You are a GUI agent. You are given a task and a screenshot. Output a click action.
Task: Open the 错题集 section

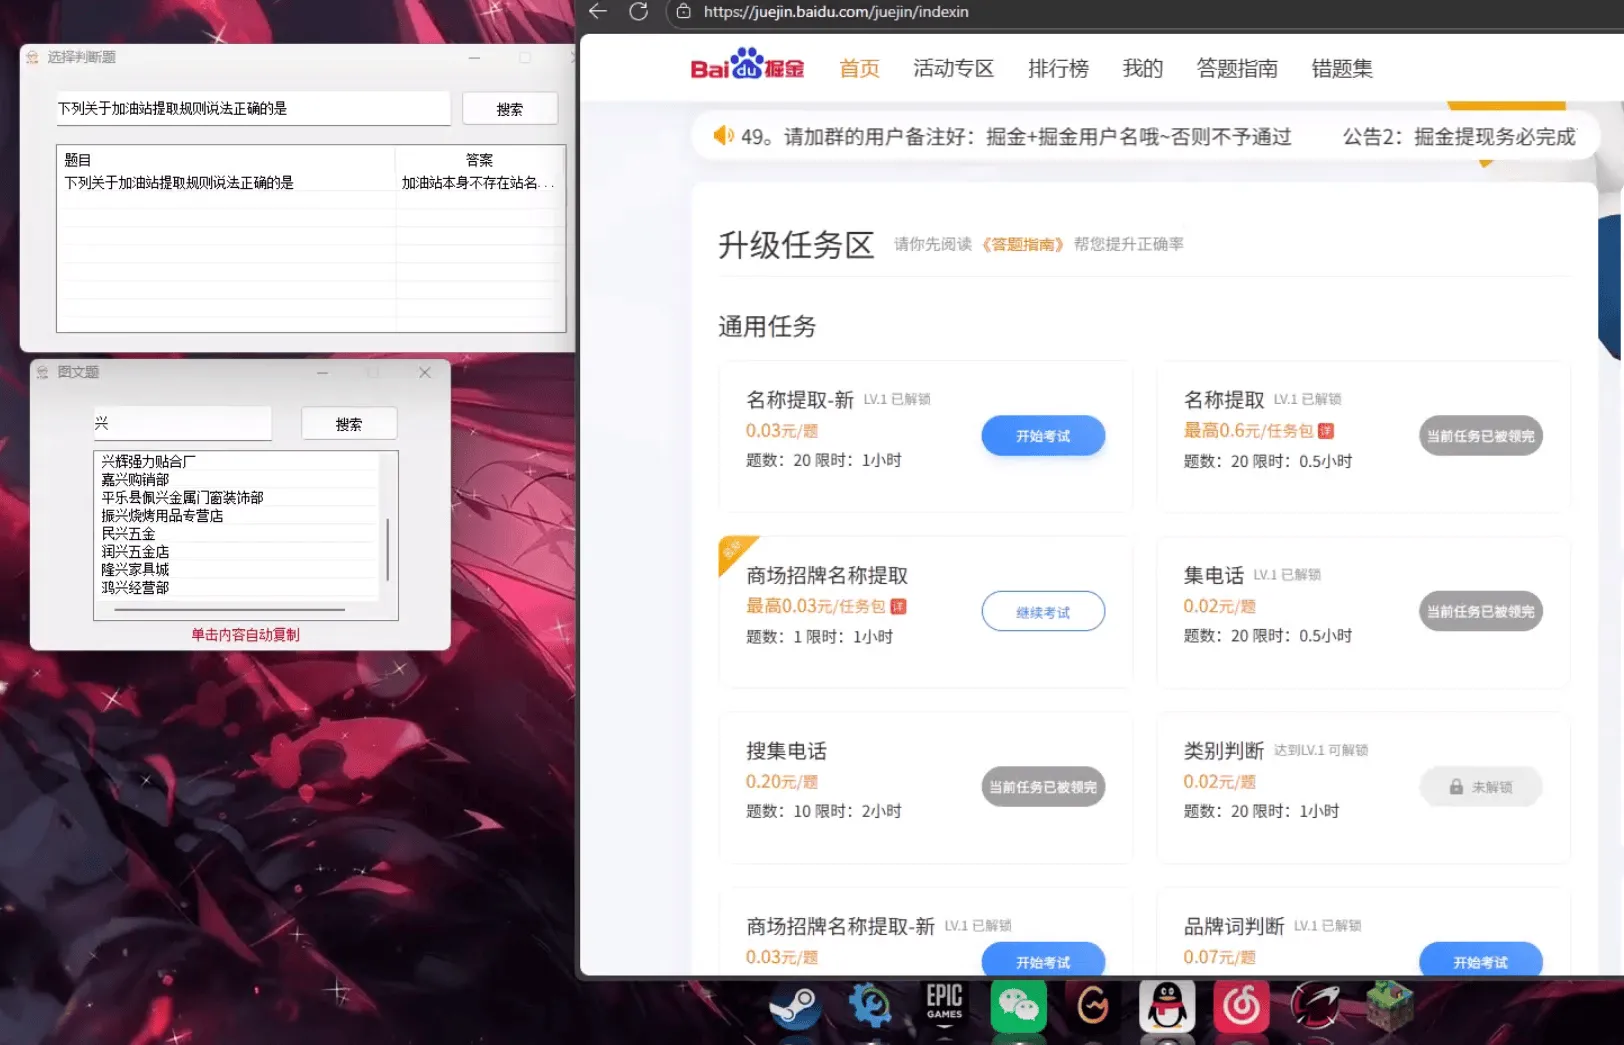(1342, 68)
